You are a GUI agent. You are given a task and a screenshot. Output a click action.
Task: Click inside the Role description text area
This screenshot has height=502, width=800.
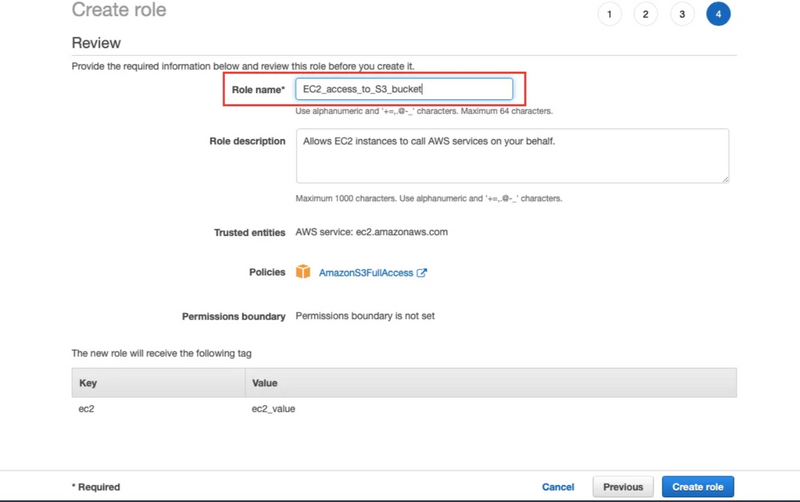[x=512, y=155]
